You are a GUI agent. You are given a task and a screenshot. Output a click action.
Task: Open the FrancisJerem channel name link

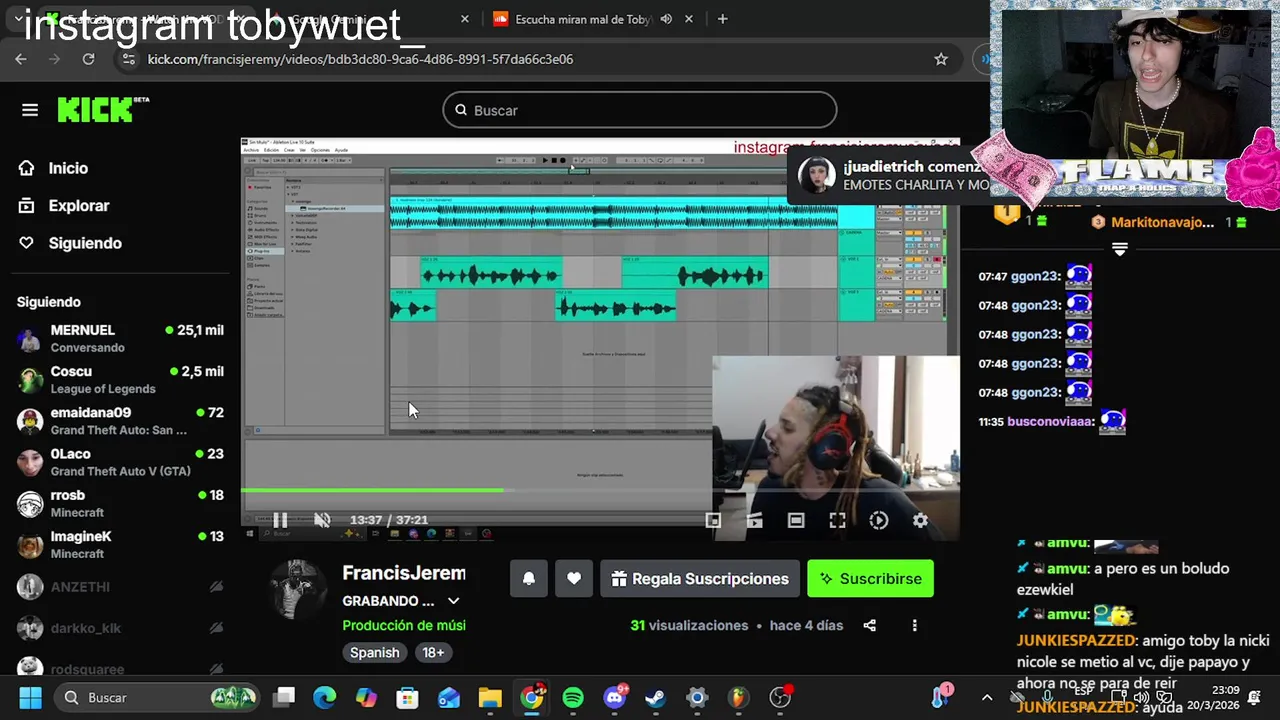pos(404,573)
